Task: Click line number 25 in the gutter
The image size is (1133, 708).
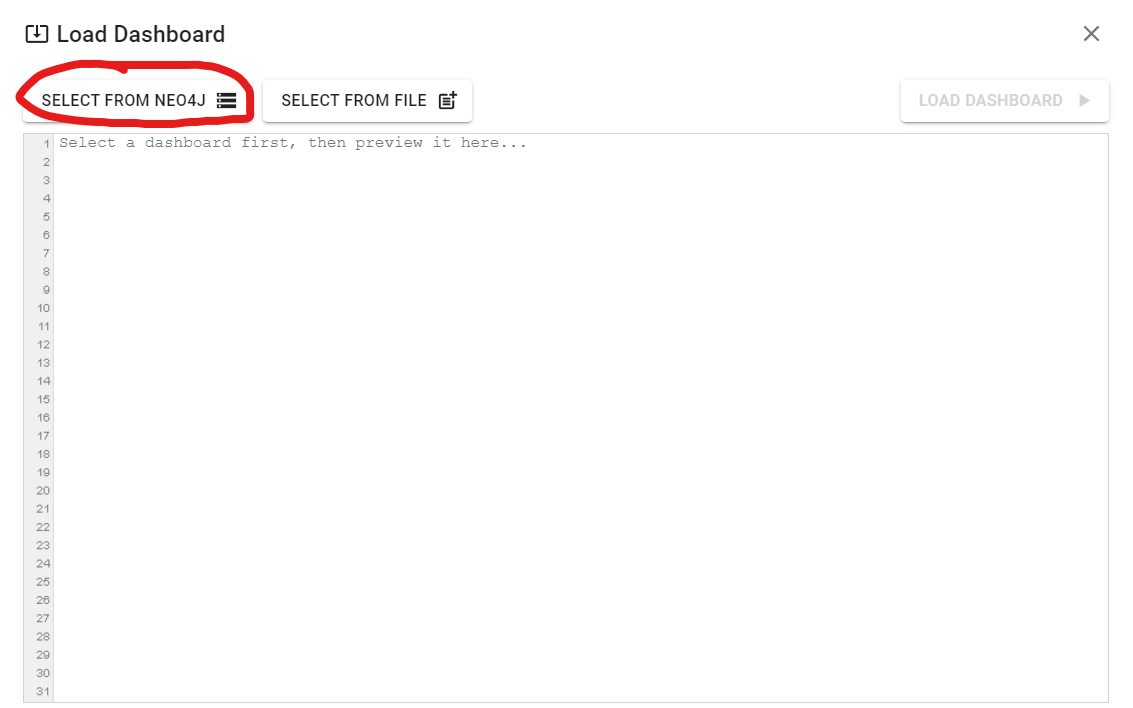Action: 43,582
